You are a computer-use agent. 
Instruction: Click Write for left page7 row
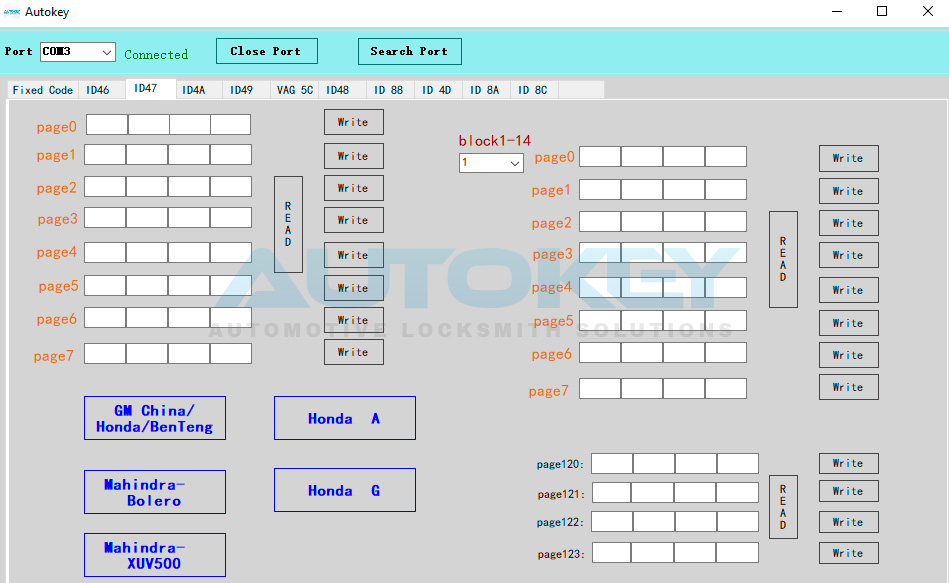[x=353, y=352]
